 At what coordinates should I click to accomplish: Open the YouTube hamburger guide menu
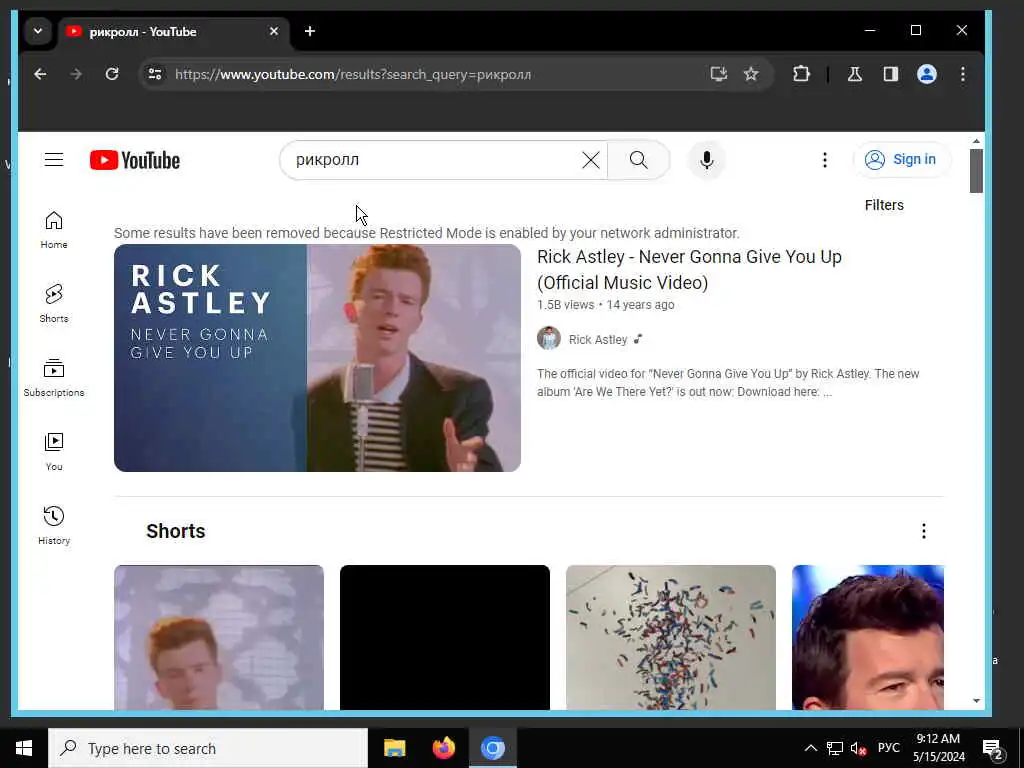pos(54,160)
